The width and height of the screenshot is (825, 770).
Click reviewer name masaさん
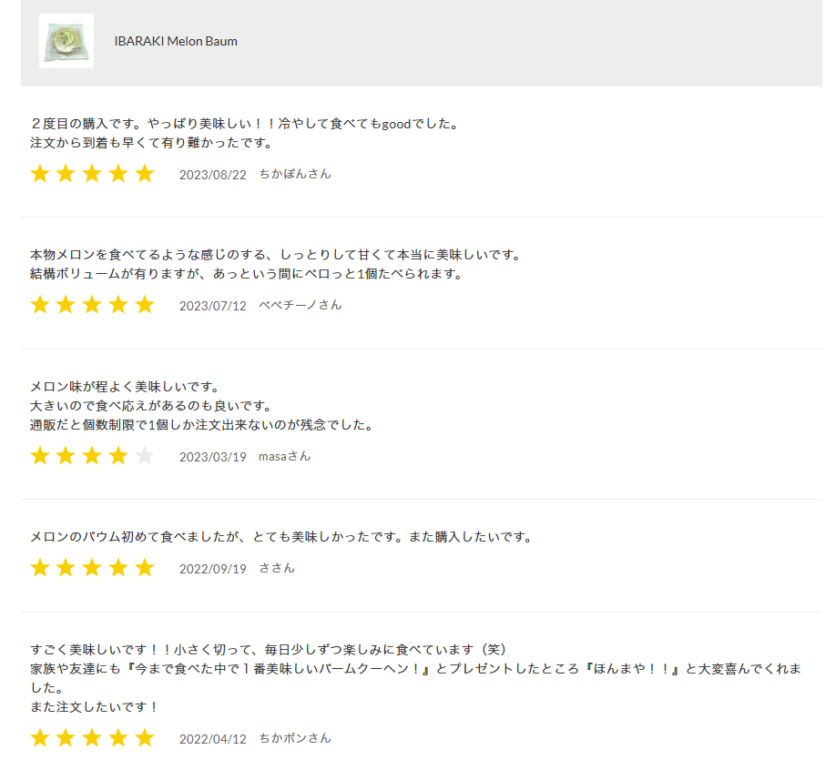[284, 456]
